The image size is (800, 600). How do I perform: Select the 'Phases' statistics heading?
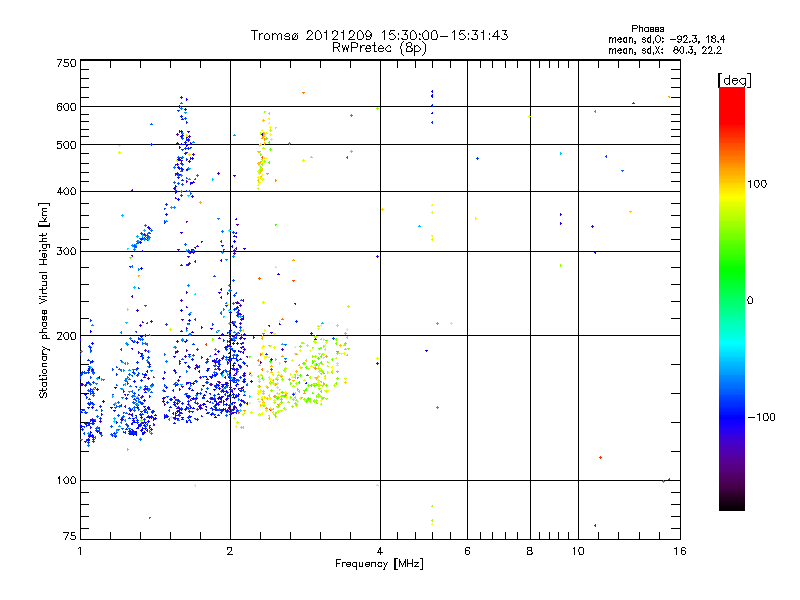(647, 29)
